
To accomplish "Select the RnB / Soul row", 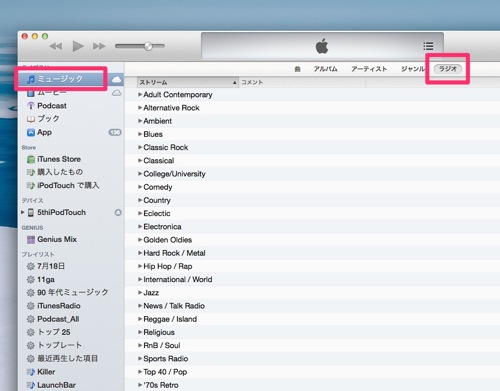I will point(312,345).
